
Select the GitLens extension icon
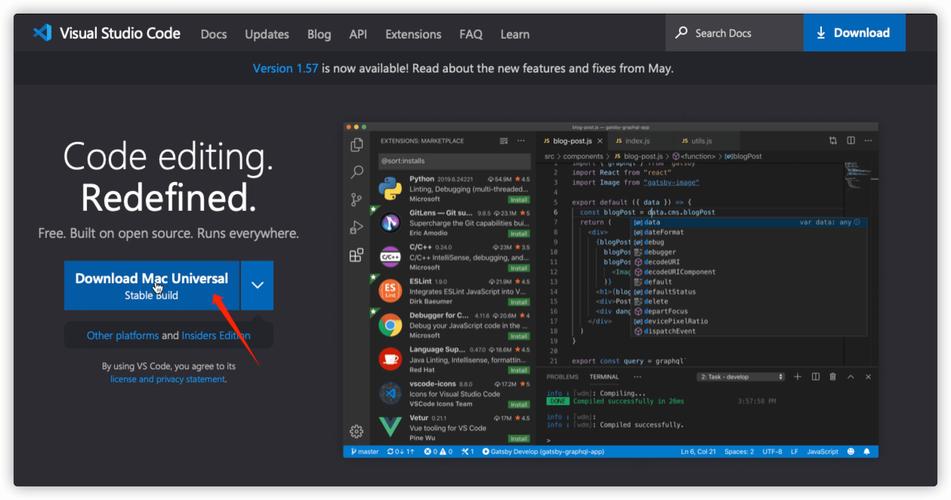point(390,223)
